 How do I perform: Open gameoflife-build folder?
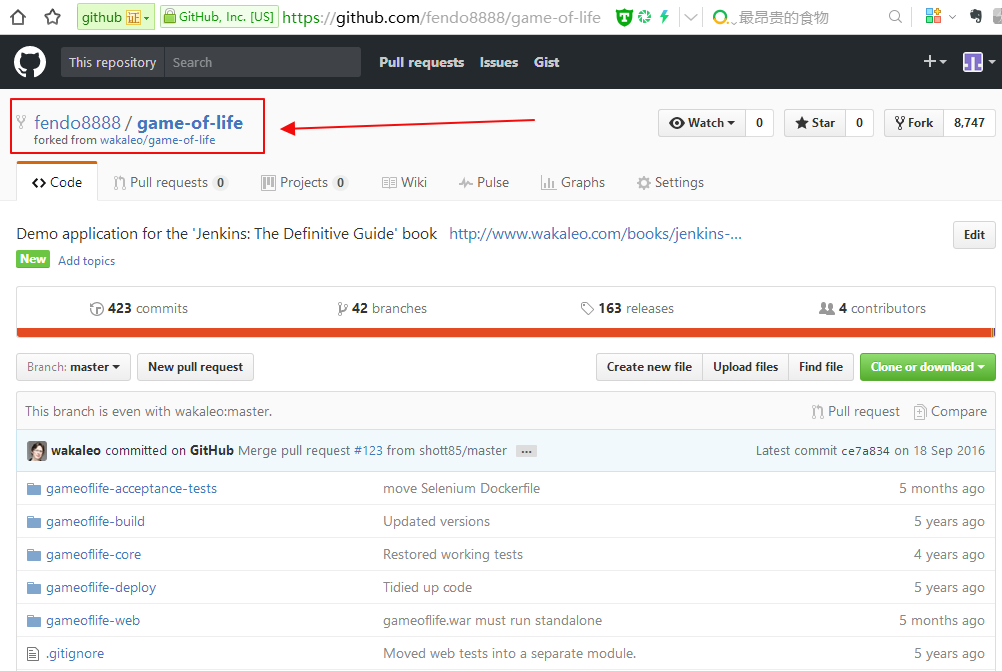pos(95,521)
